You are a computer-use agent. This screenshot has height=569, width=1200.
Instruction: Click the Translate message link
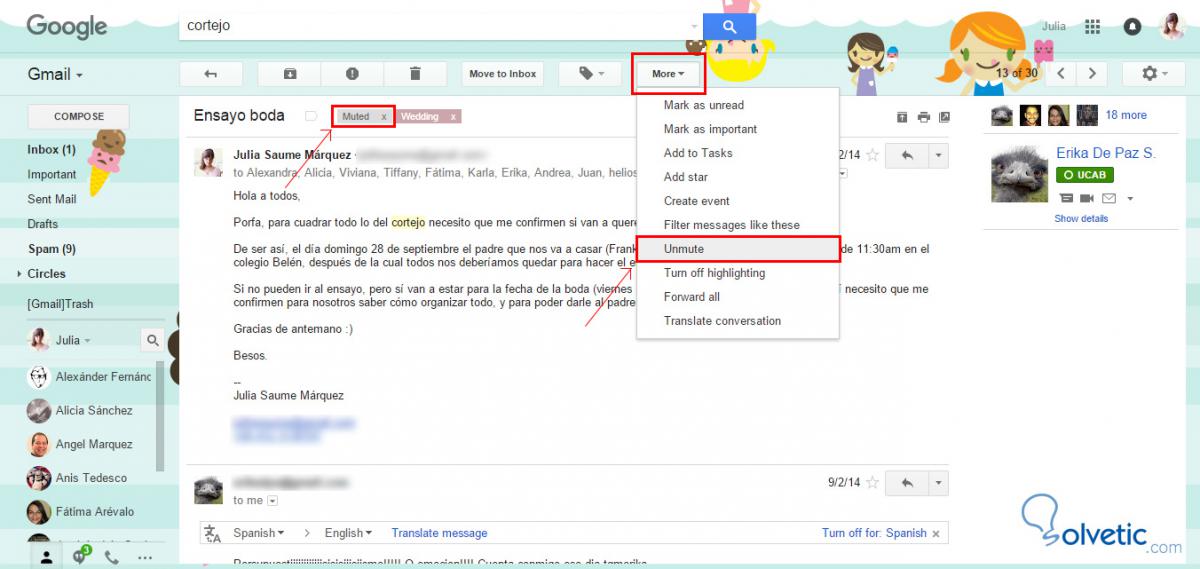[x=439, y=533]
